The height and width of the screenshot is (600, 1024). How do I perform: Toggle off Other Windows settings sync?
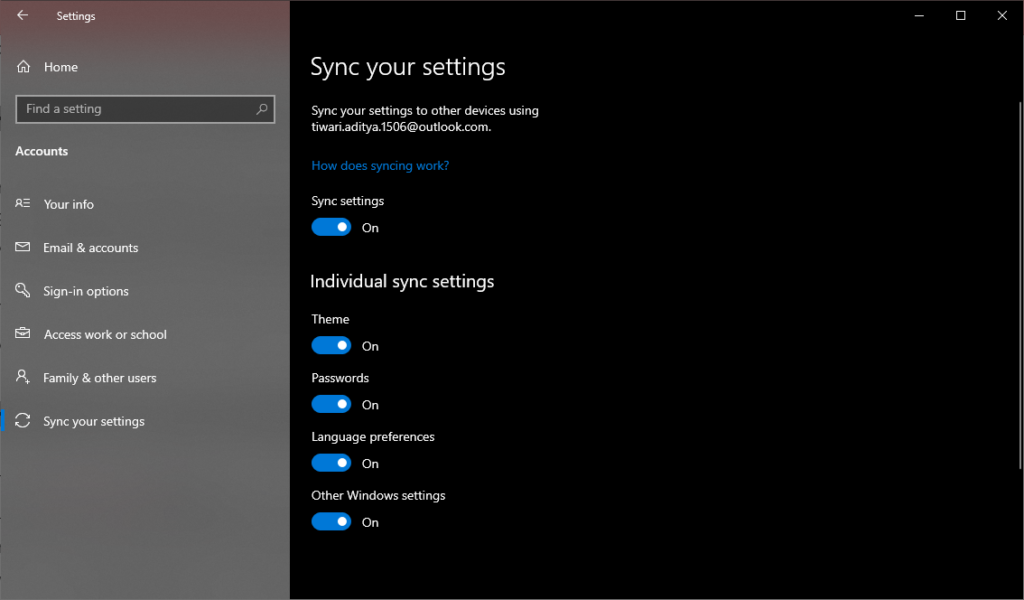(x=331, y=521)
